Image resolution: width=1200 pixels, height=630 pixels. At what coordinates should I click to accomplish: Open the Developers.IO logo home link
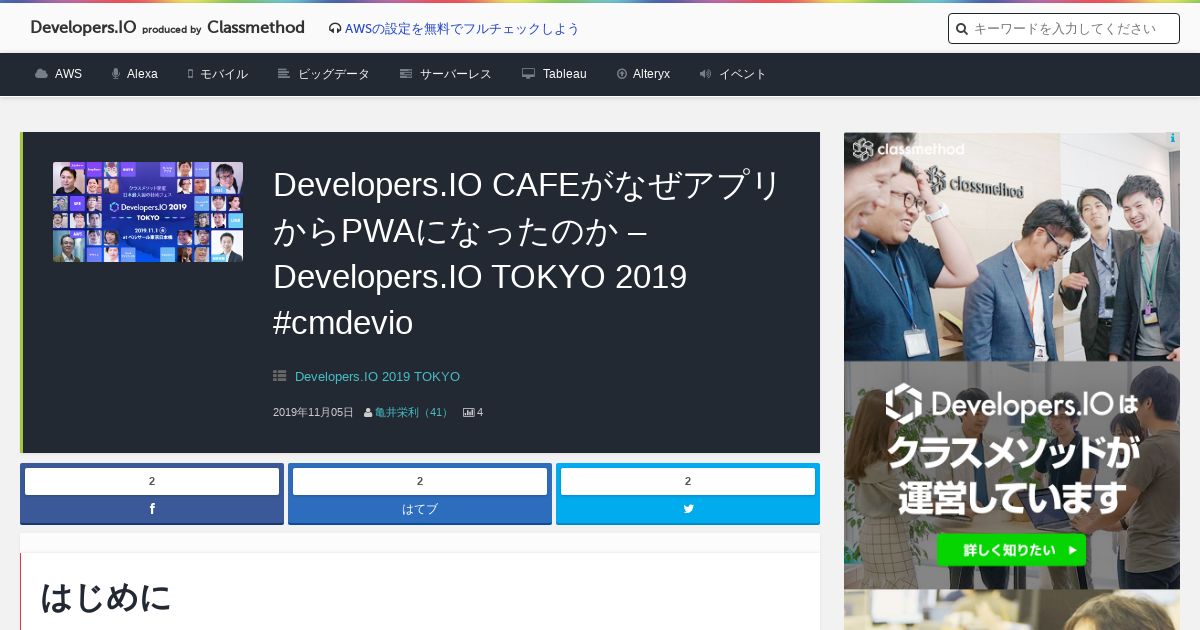click(x=167, y=28)
